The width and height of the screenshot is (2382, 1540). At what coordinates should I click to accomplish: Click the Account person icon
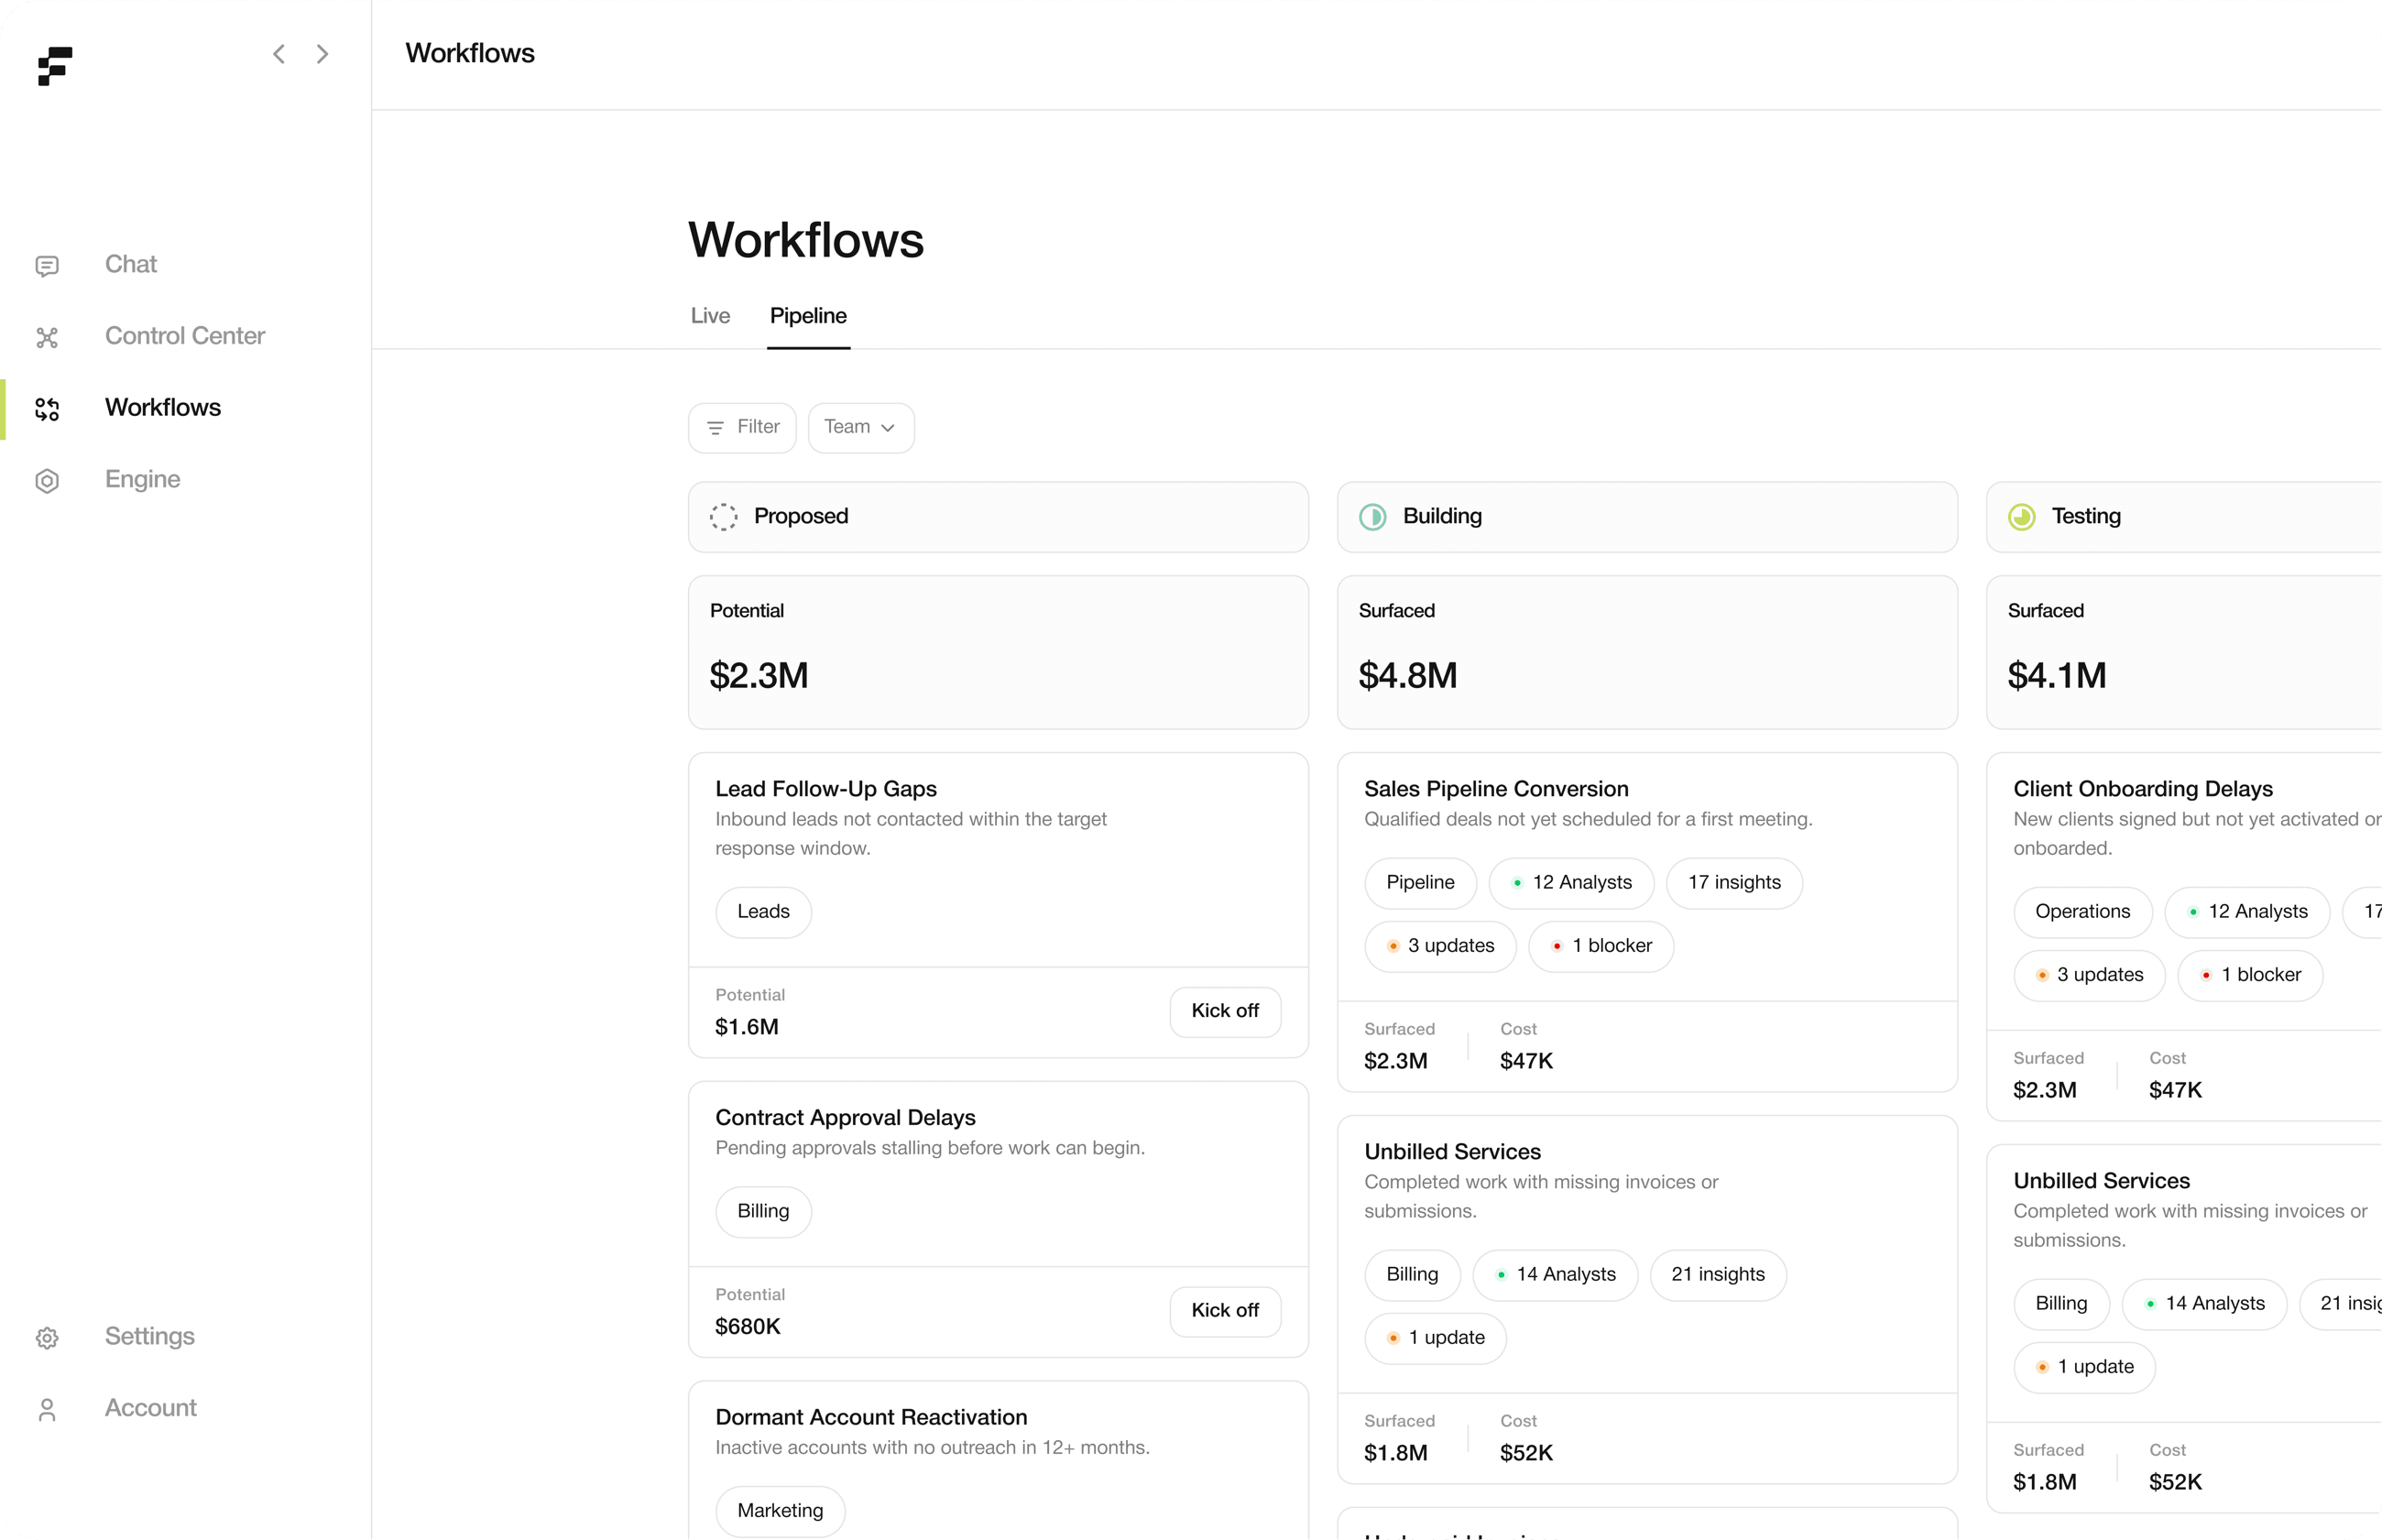pyautogui.click(x=47, y=1410)
